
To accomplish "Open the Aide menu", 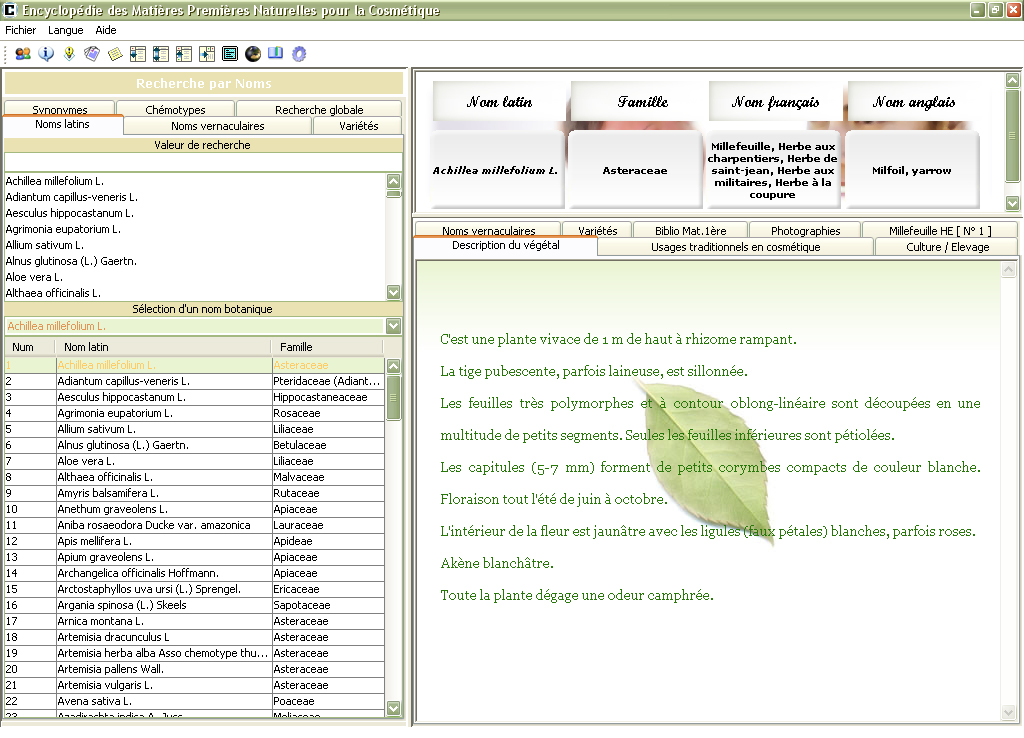I will pyautogui.click(x=106, y=30).
